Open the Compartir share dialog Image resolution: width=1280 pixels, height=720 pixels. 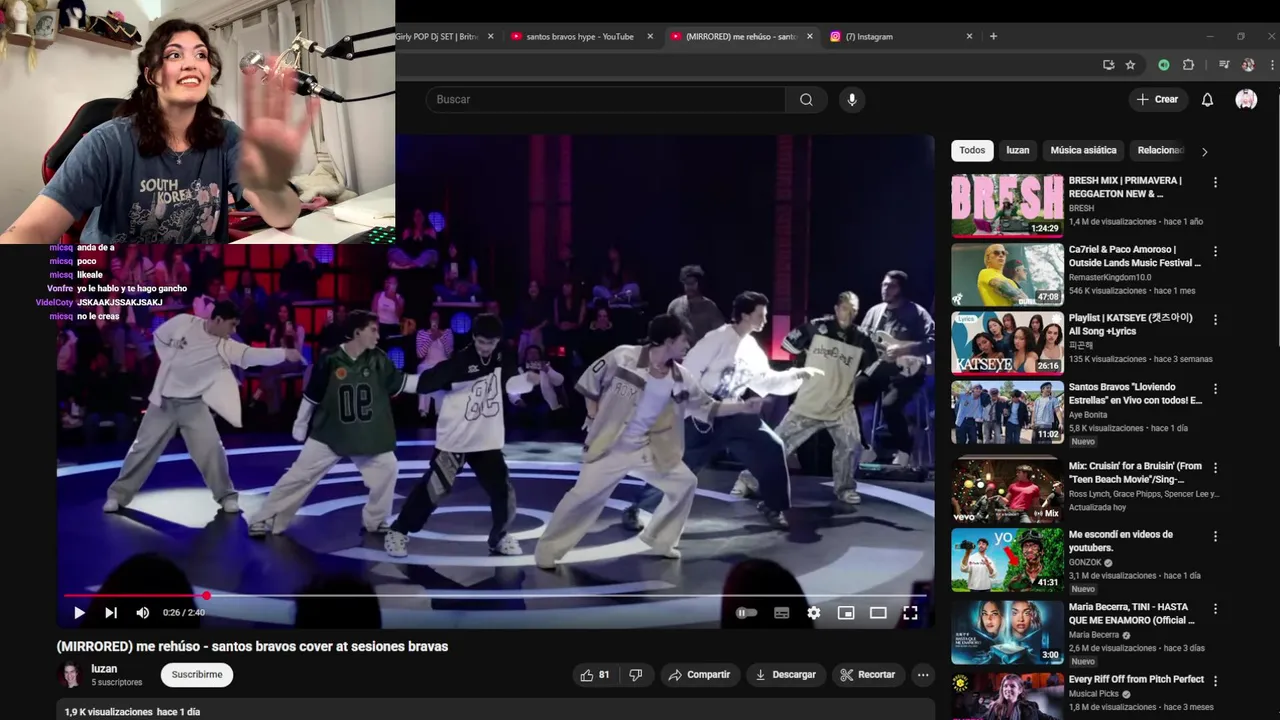click(699, 675)
